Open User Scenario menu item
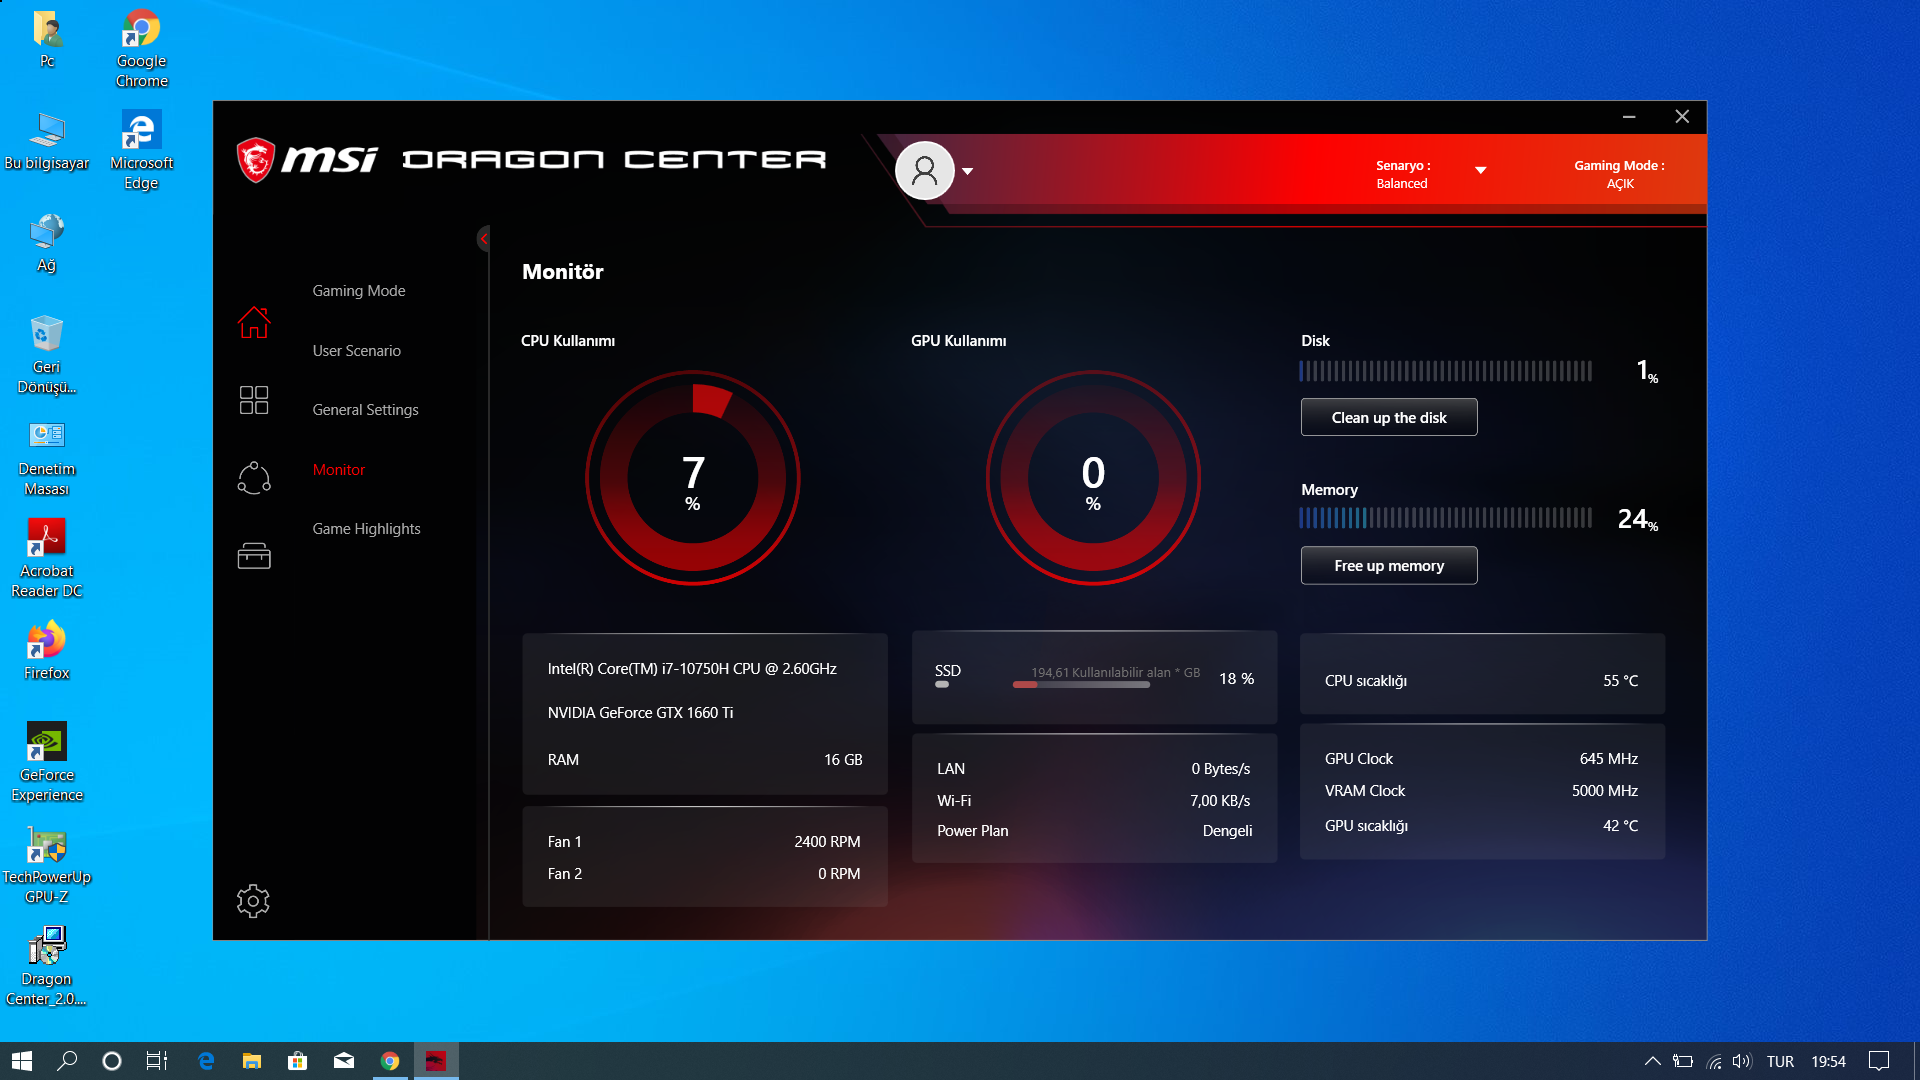The height and width of the screenshot is (1080, 1920). (356, 351)
